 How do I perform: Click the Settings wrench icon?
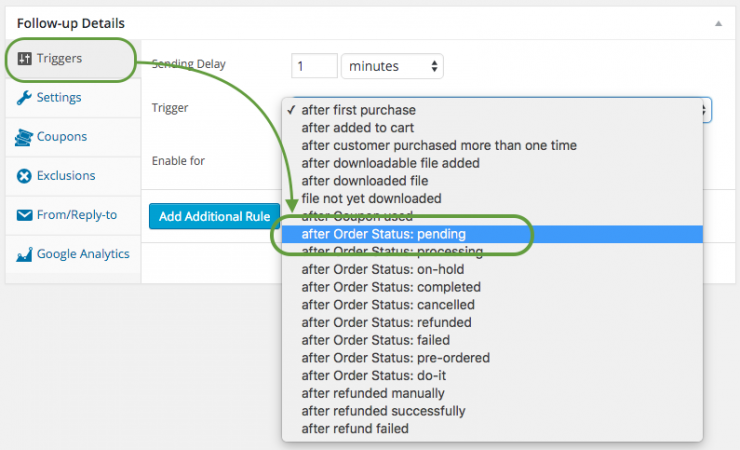(x=24, y=98)
